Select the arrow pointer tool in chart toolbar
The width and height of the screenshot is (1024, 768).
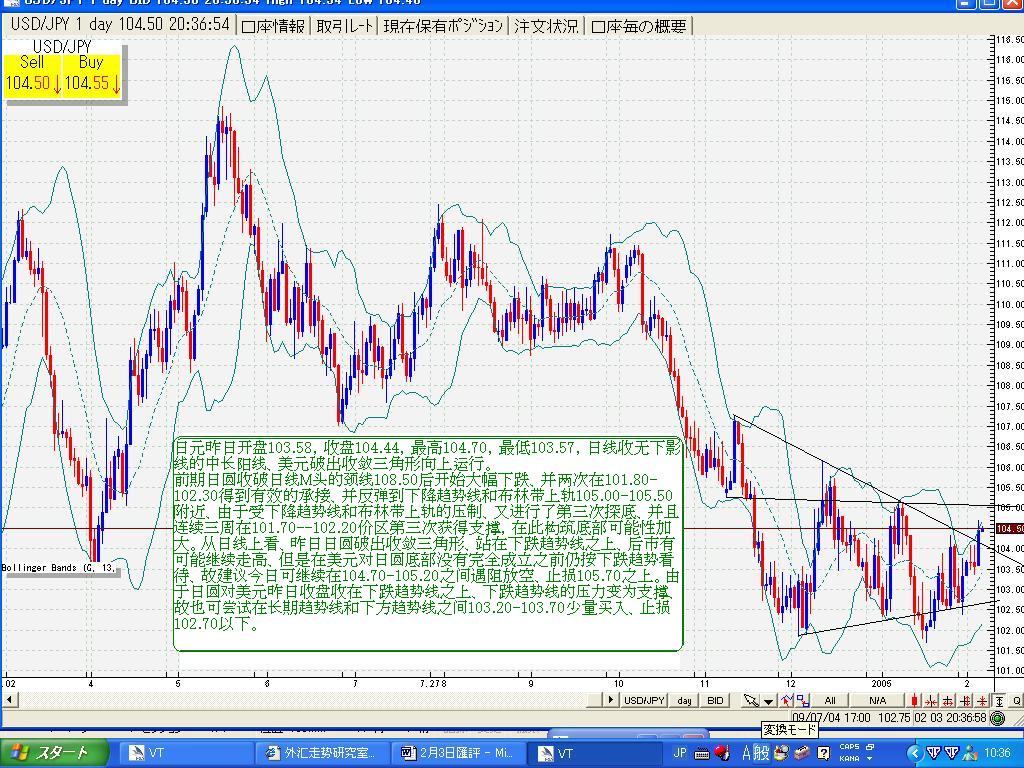pos(750,701)
